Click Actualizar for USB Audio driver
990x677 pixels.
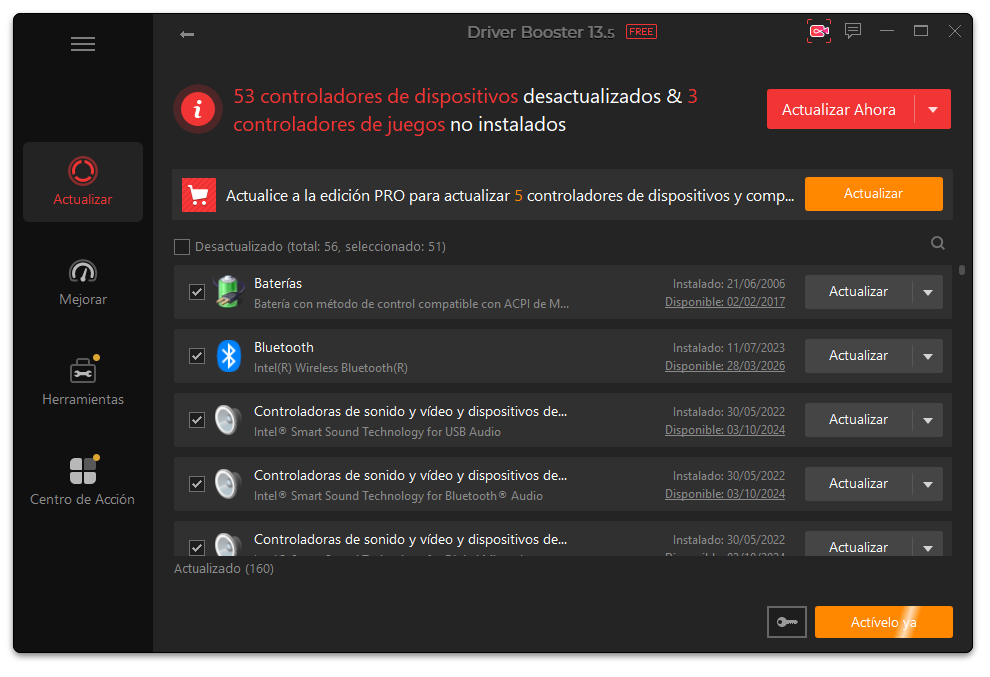(858, 420)
